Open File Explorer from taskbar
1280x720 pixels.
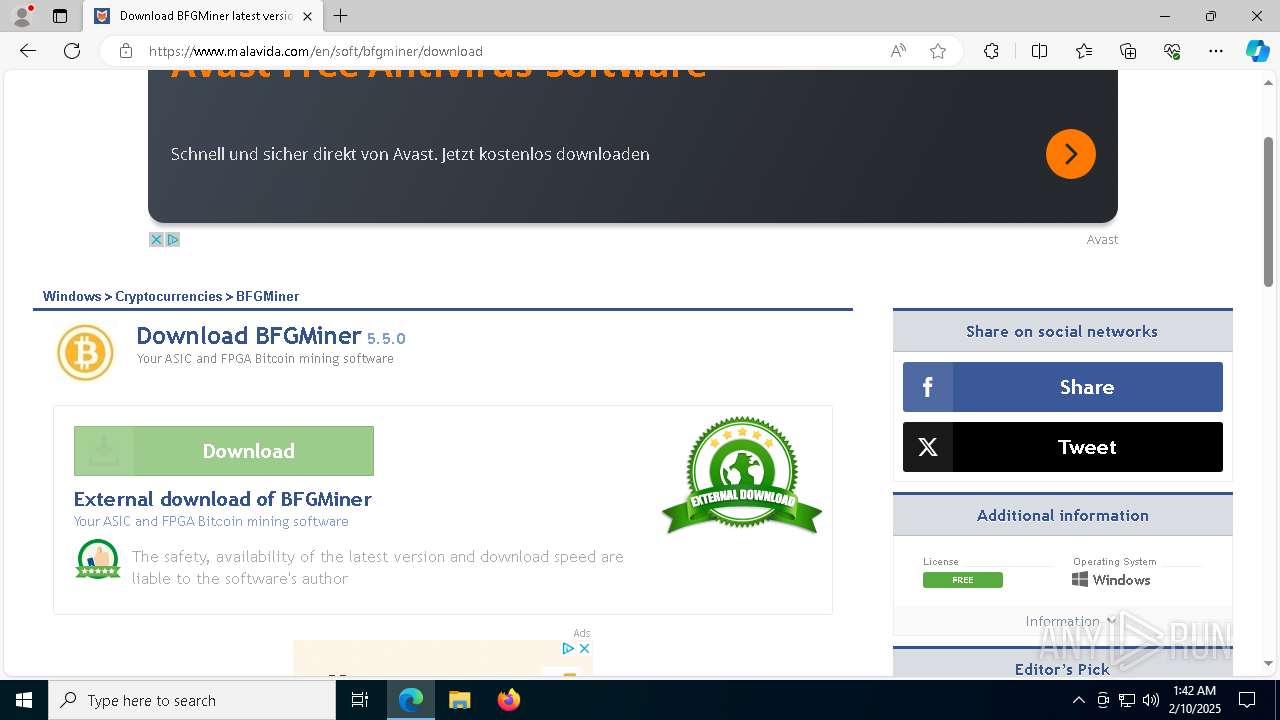pyautogui.click(x=459, y=700)
